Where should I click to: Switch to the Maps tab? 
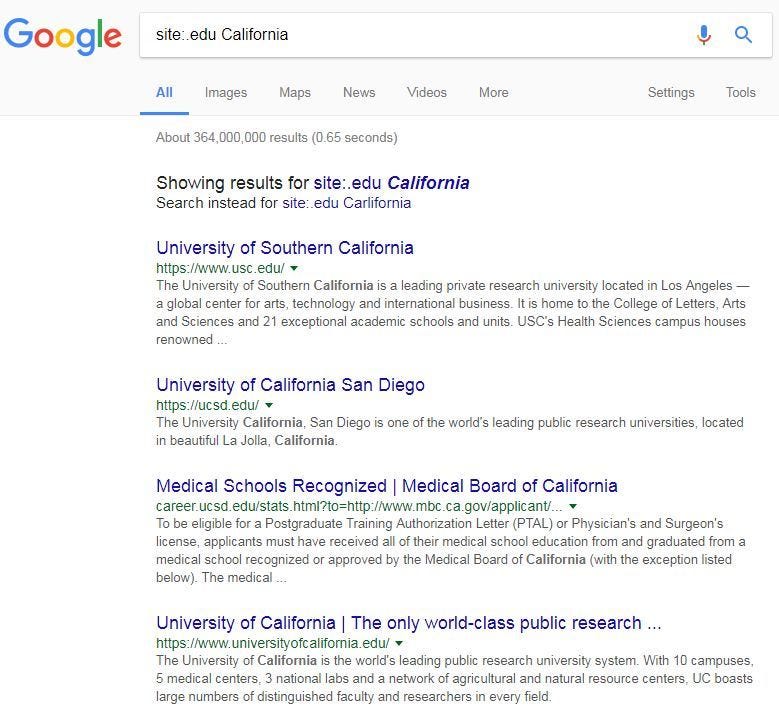[x=295, y=92]
